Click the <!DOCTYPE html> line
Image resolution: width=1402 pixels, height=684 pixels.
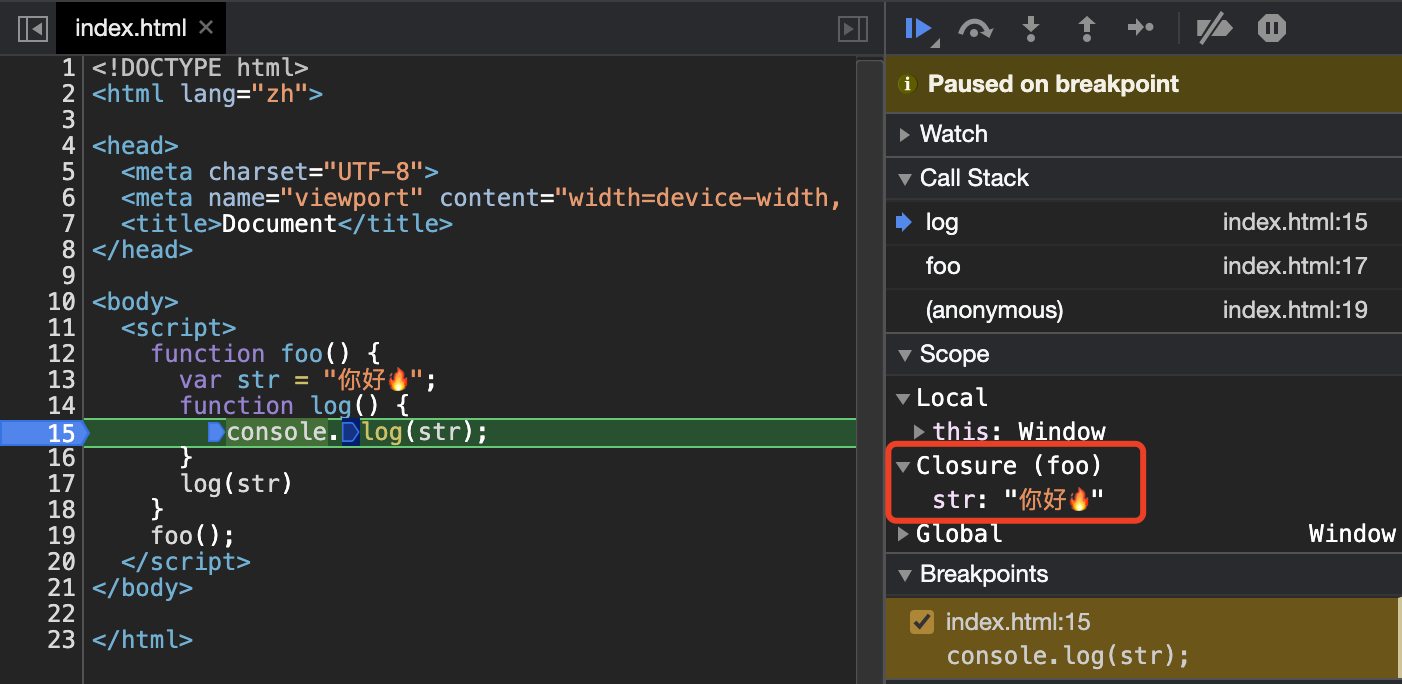tap(200, 68)
